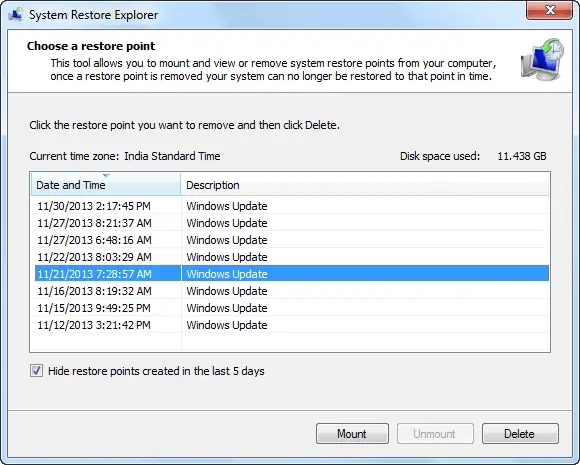Click the Disk space used value 11.438 GB
This screenshot has height=465, width=580.
522,156
